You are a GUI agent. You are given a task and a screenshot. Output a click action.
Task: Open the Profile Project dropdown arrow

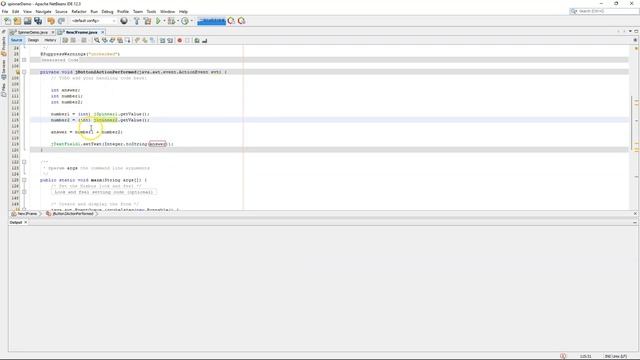[191, 21]
